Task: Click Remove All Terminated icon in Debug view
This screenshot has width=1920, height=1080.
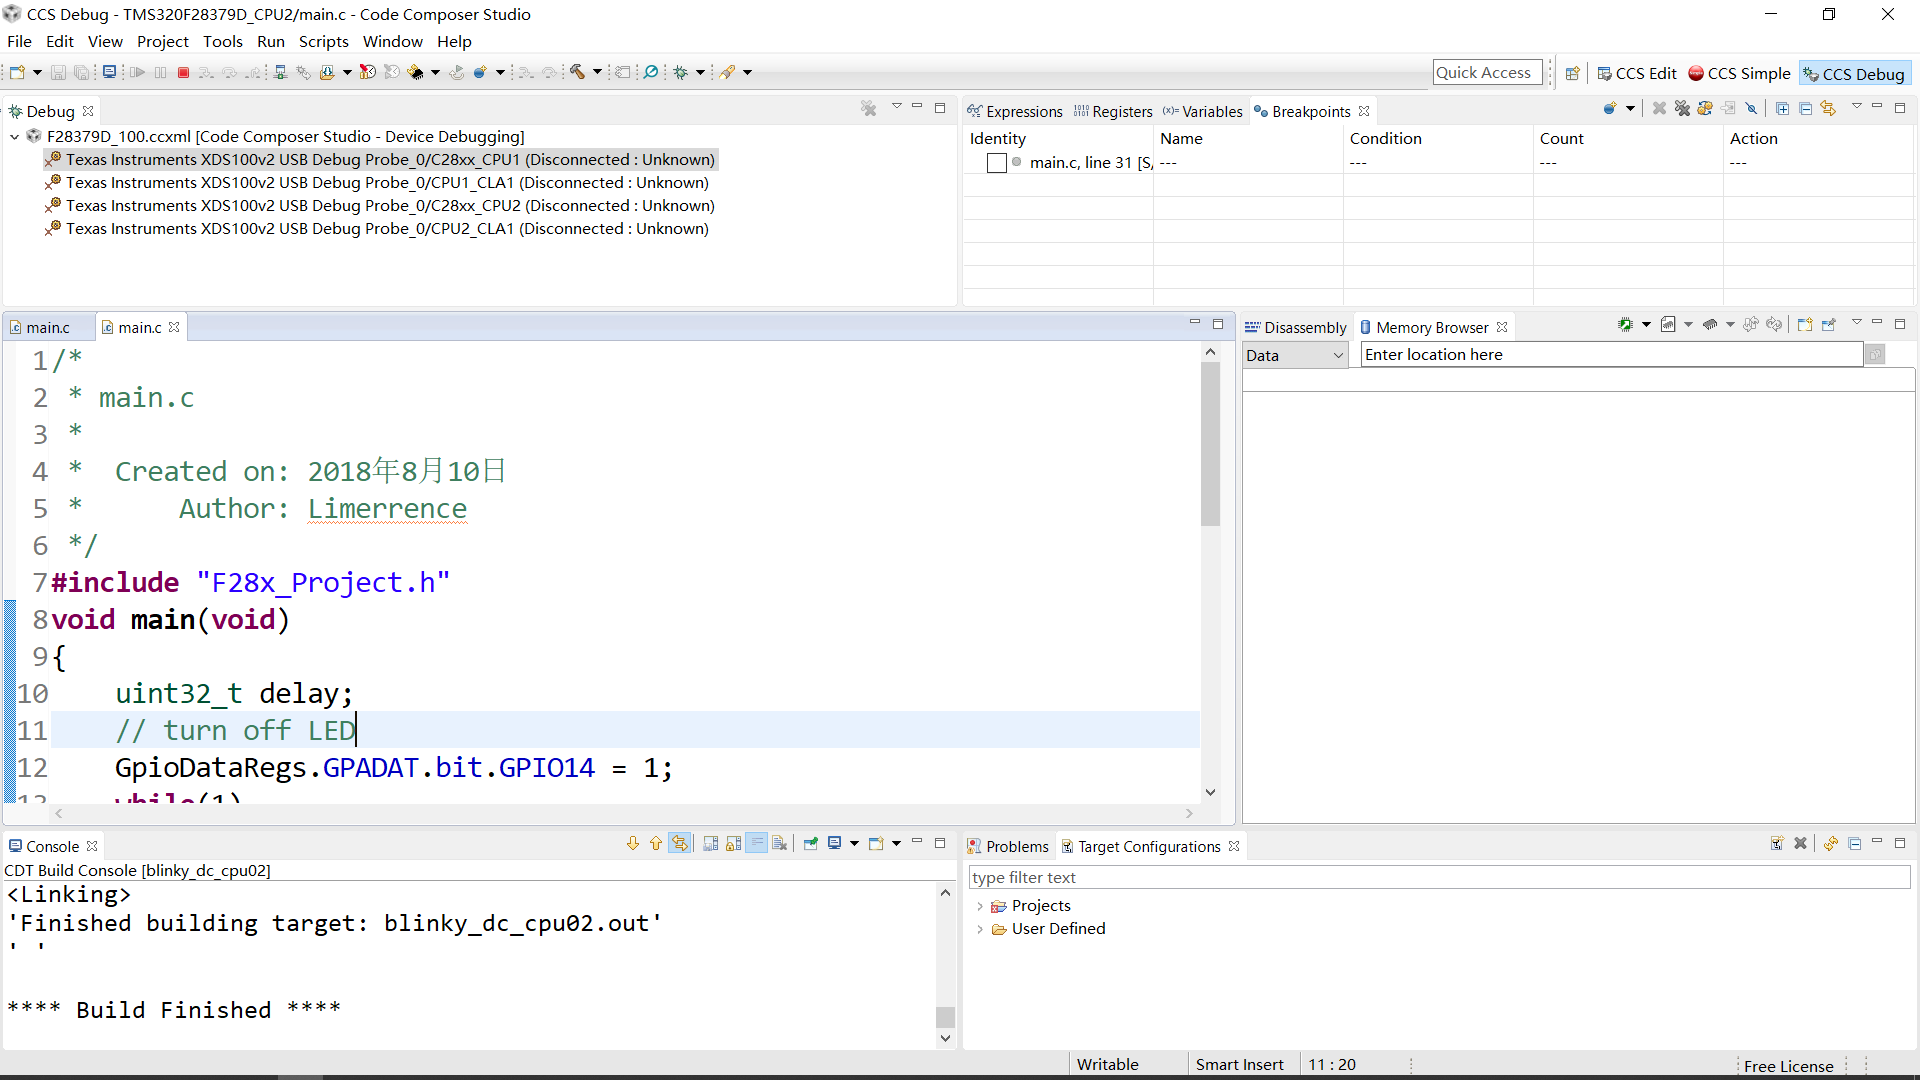Action: click(x=869, y=108)
